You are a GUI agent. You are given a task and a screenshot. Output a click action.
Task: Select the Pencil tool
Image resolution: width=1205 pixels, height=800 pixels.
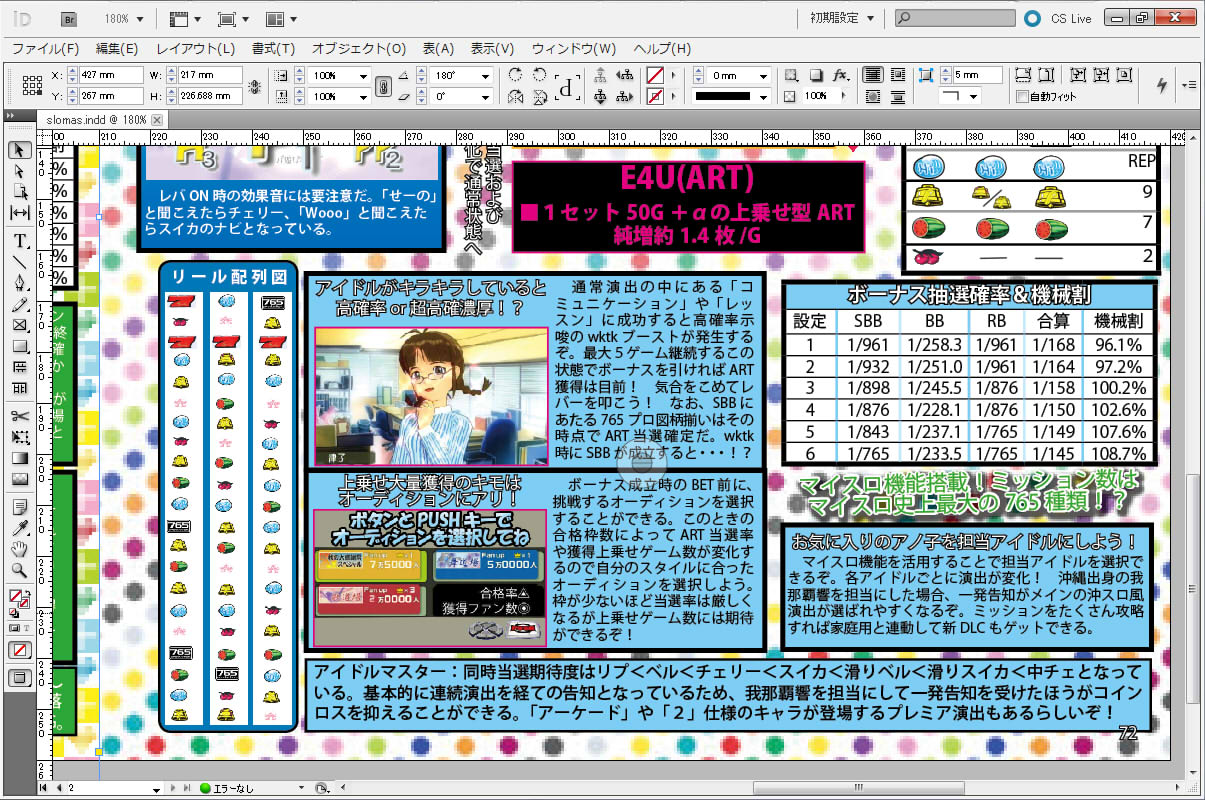coord(19,304)
